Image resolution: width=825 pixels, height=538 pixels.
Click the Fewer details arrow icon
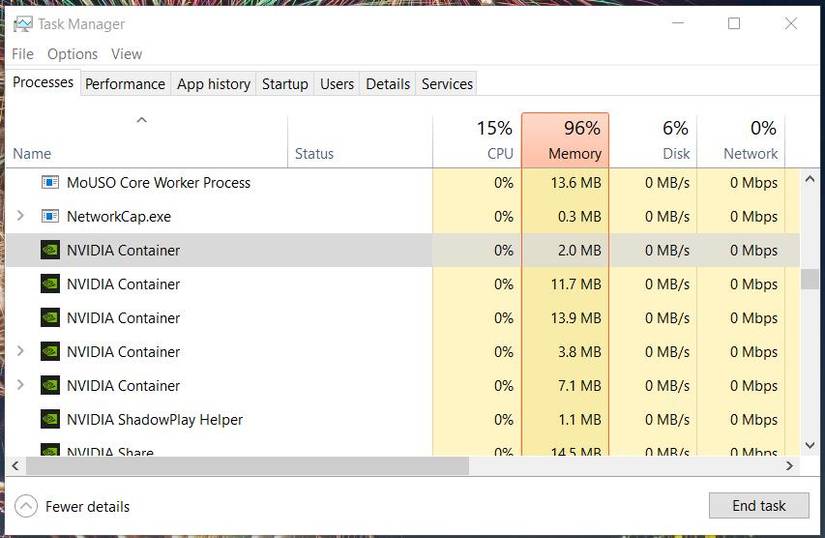pos(27,506)
